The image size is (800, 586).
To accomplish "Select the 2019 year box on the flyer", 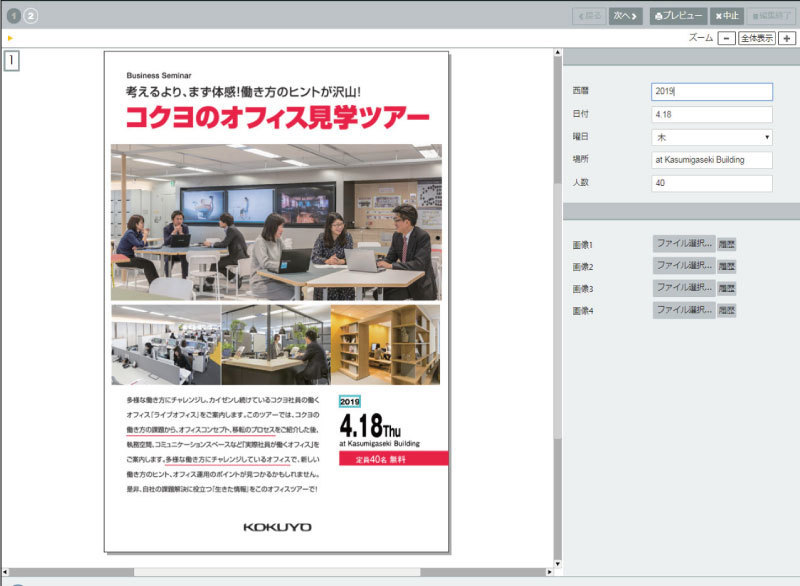I will click(350, 401).
